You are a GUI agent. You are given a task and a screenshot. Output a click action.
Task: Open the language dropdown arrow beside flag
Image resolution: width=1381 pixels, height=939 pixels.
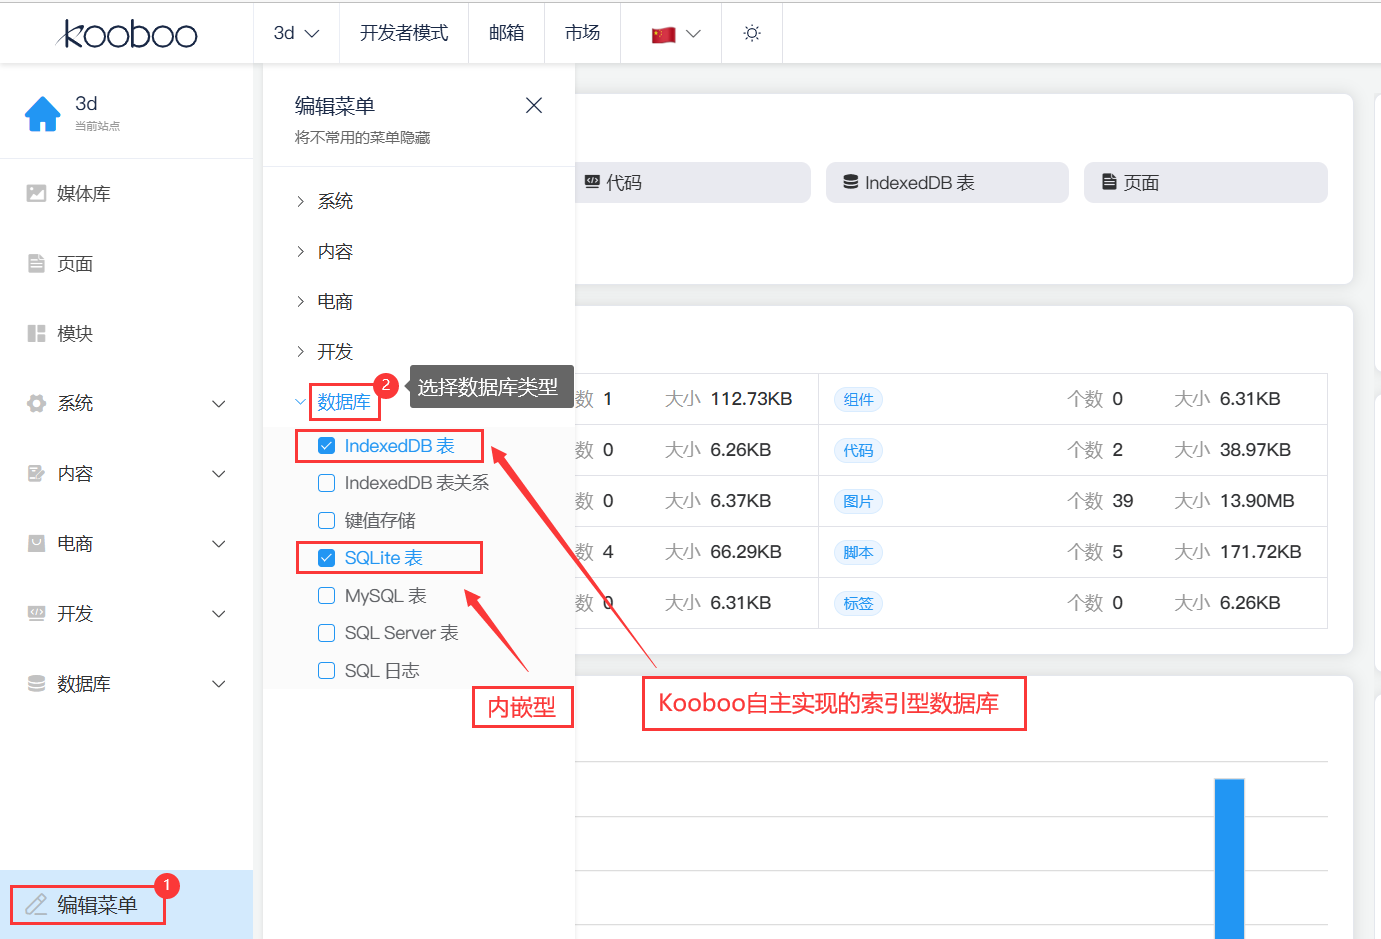coord(693,34)
